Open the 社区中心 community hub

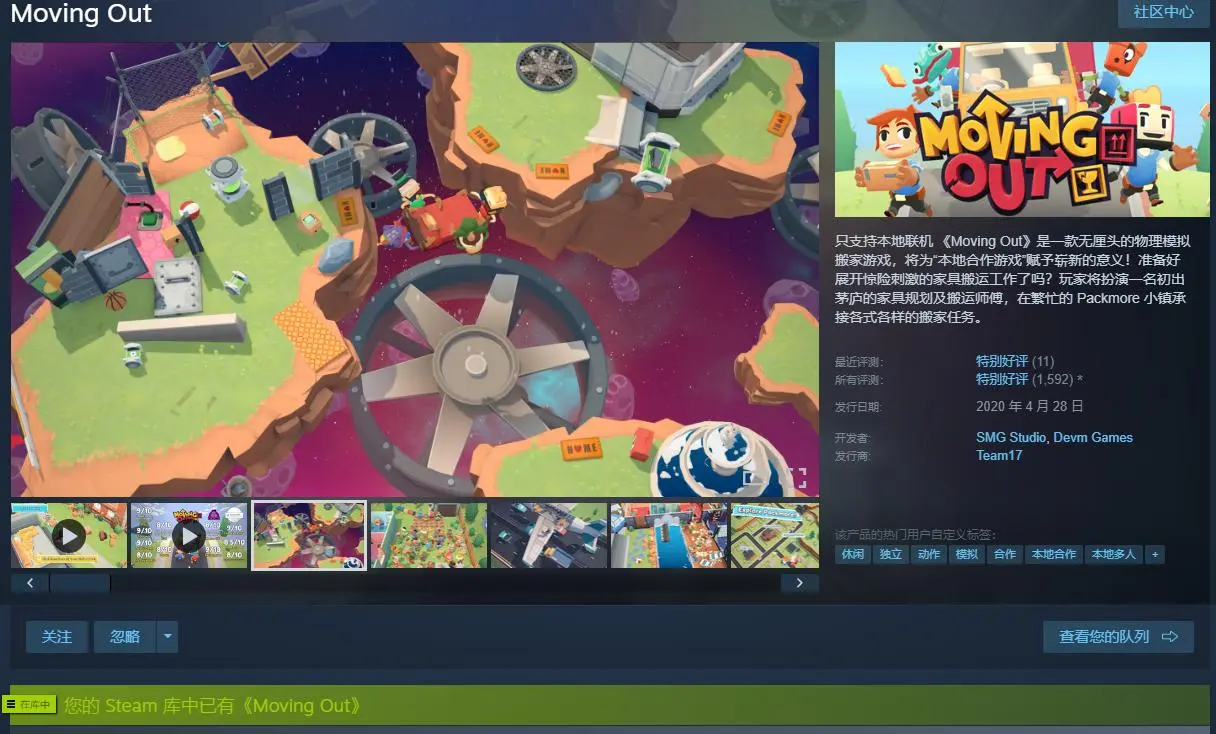point(1163,13)
